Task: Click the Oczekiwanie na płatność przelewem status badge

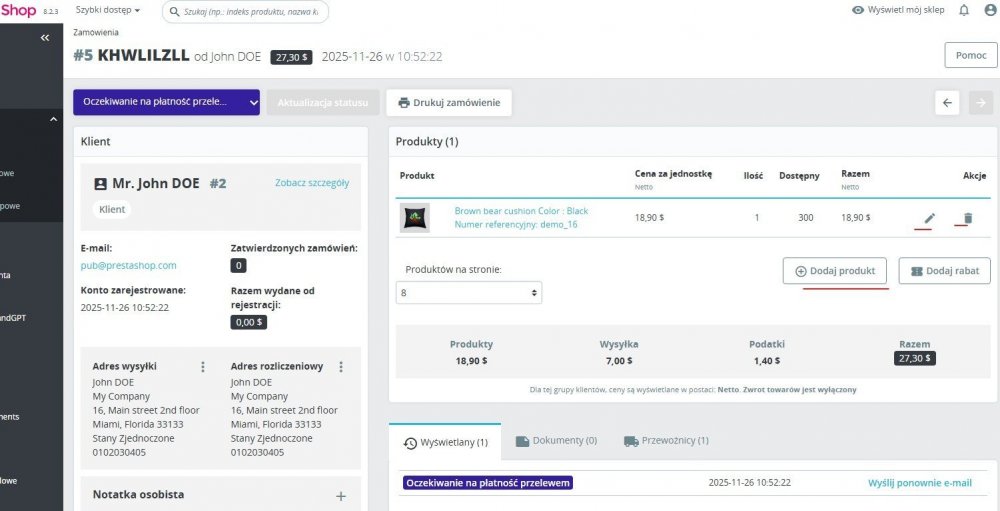Action: coord(488,483)
